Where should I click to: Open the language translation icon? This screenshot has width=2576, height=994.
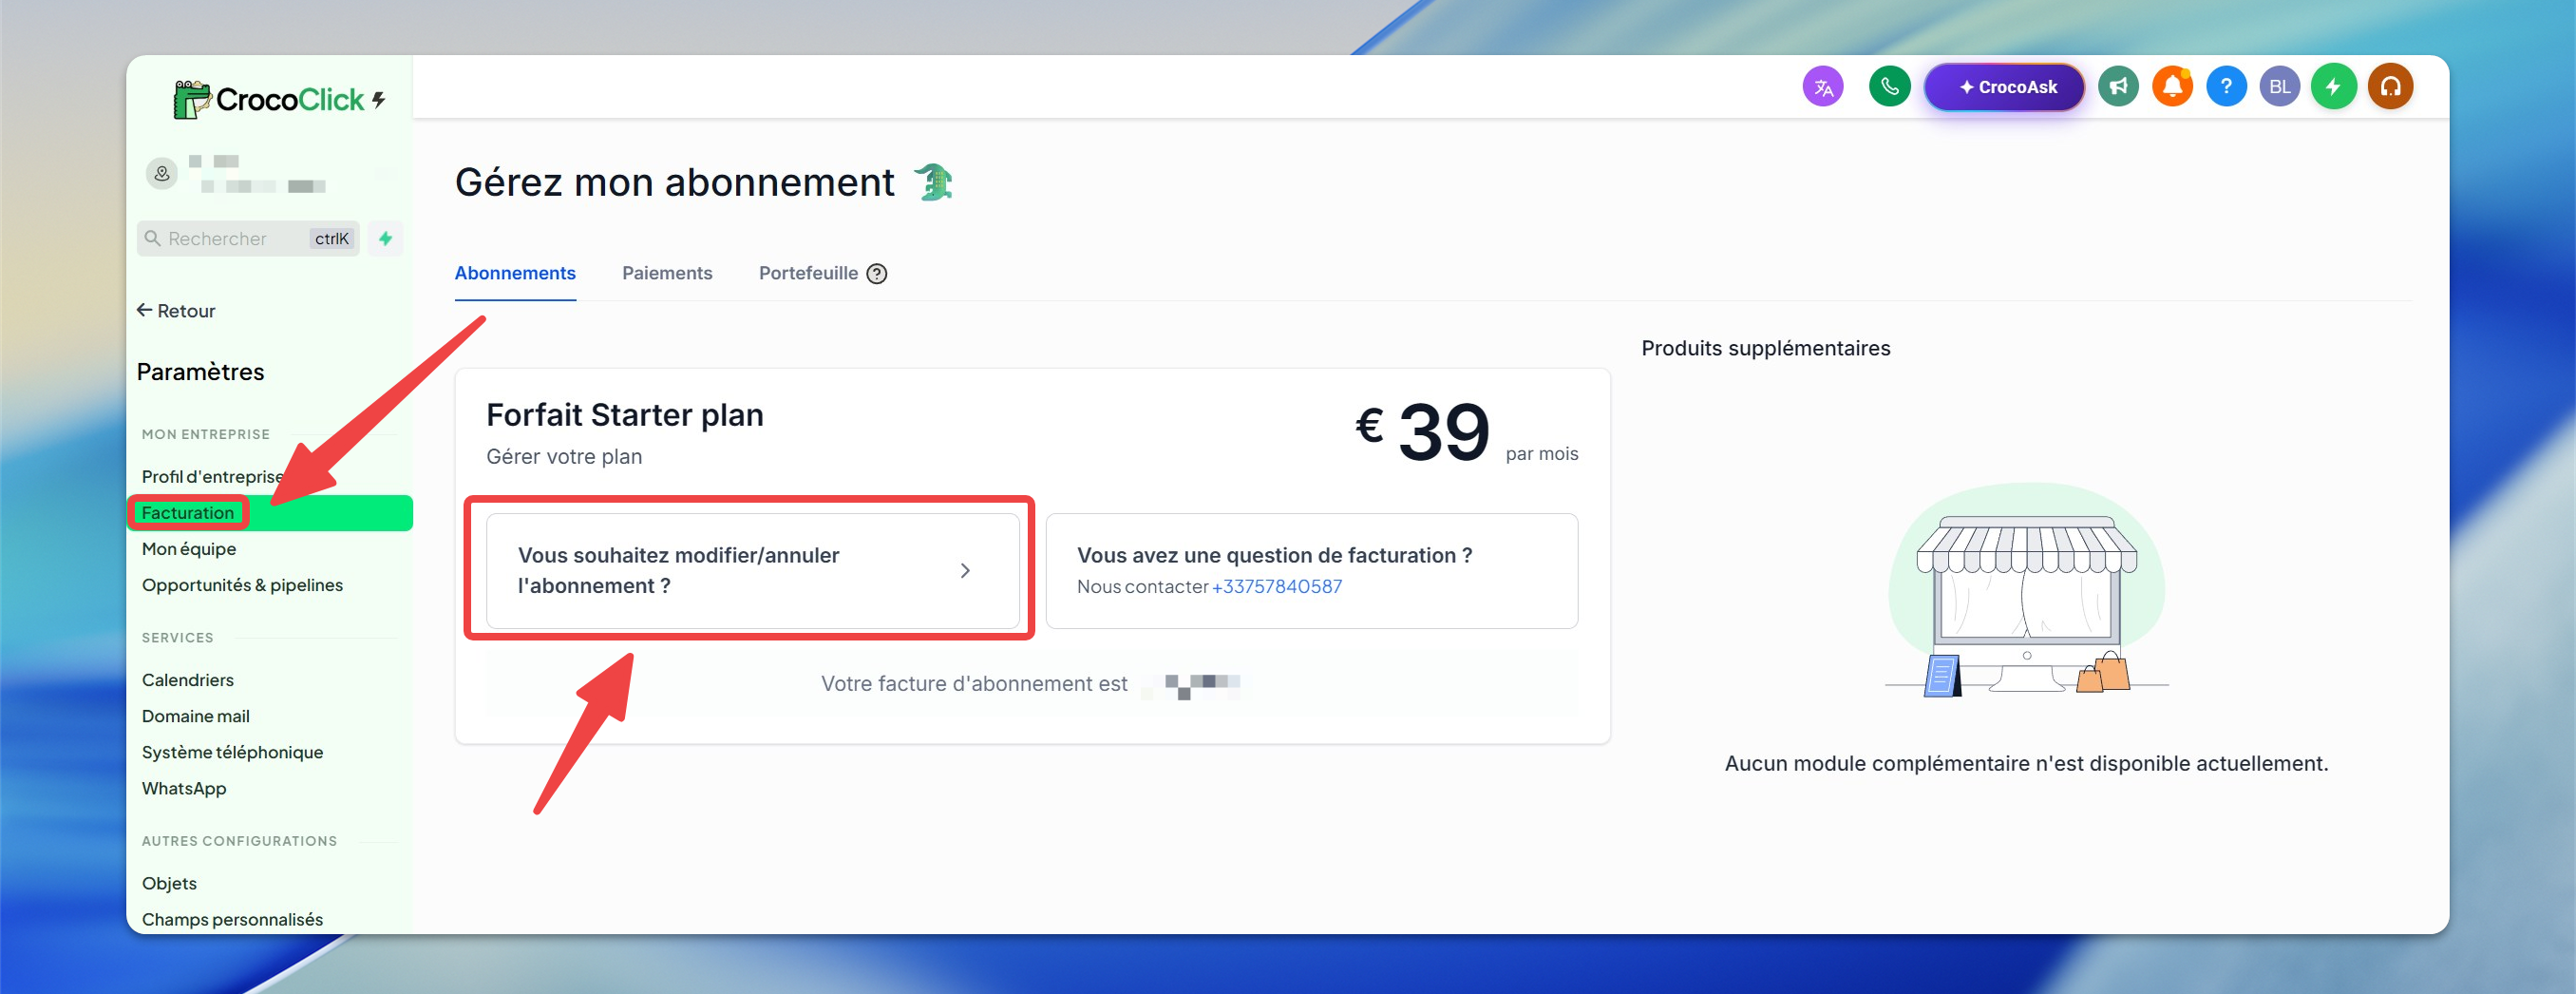(x=1823, y=87)
